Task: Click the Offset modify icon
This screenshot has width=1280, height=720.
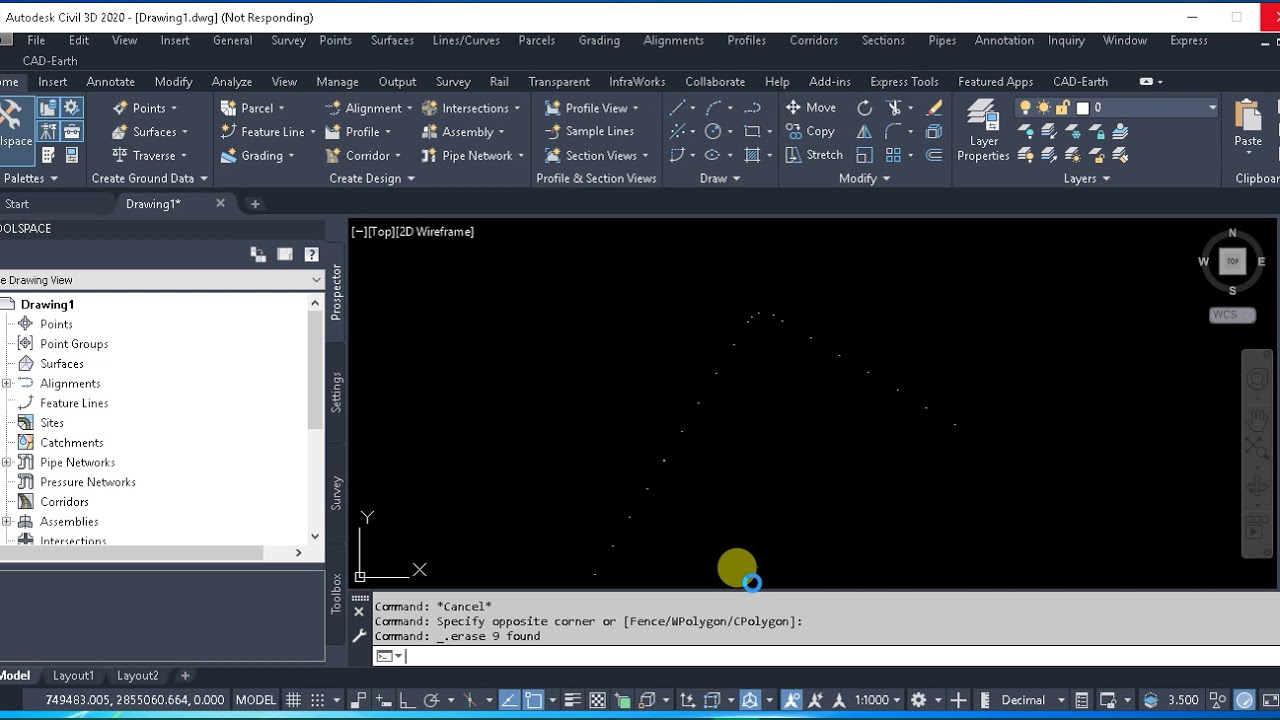Action: [x=934, y=155]
